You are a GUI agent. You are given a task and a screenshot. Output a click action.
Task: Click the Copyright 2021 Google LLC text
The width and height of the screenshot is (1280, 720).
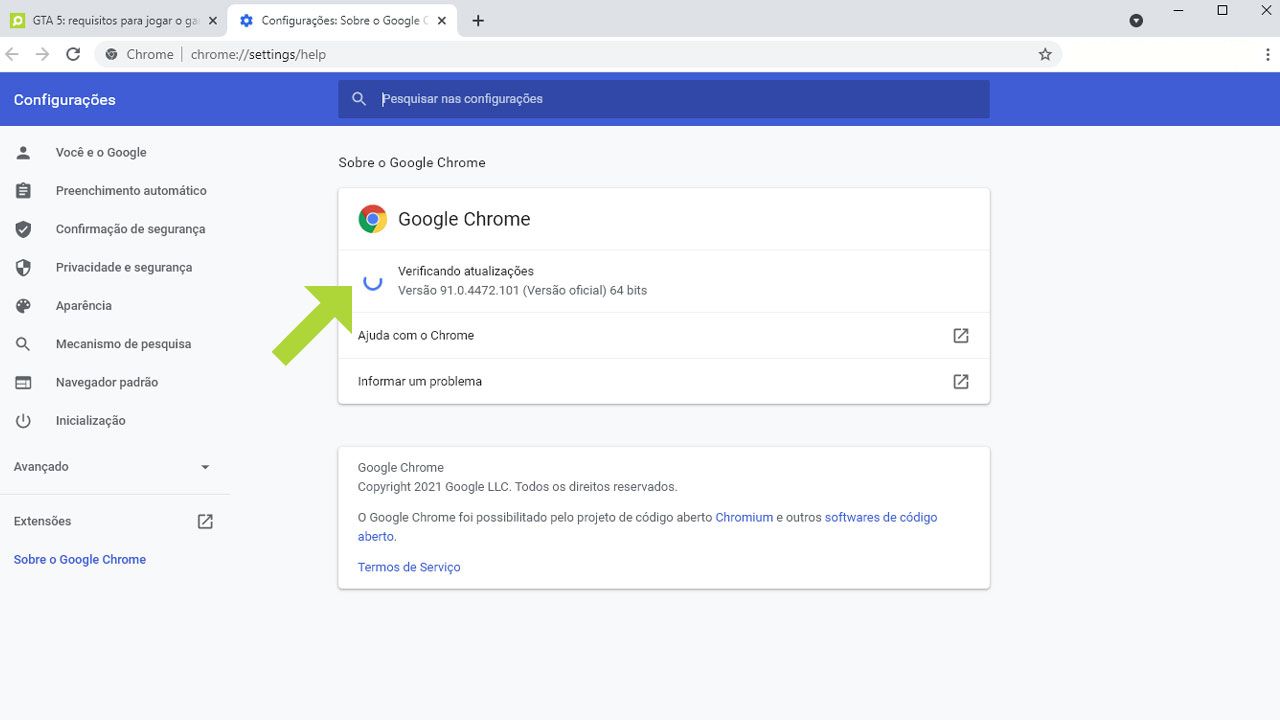pos(517,487)
